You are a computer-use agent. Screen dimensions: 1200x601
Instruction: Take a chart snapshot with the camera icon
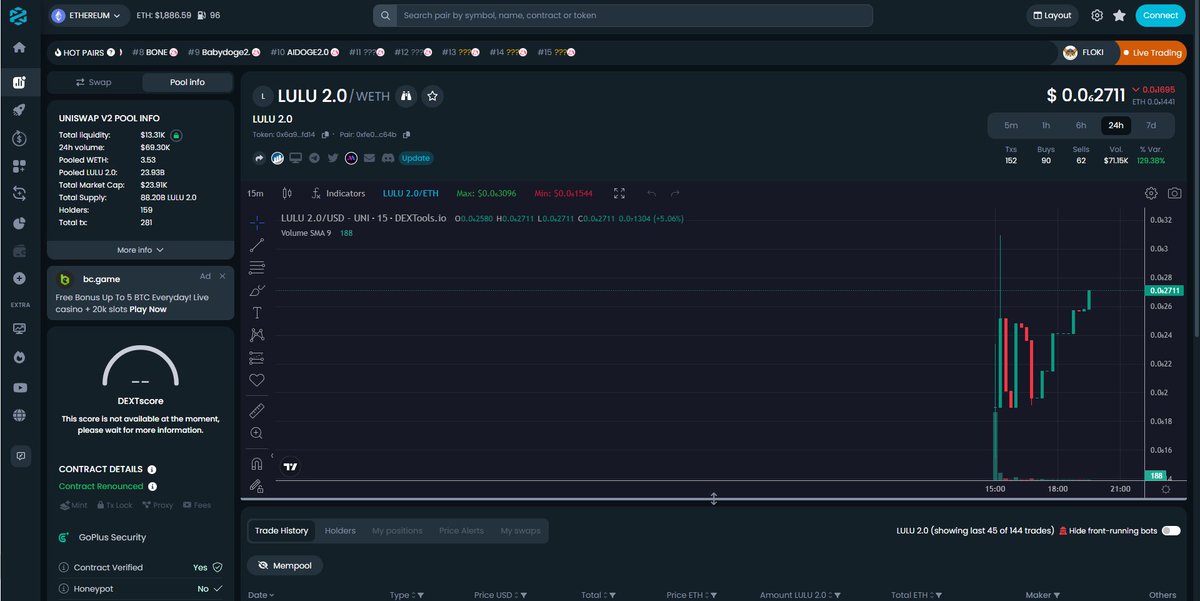(x=1174, y=193)
